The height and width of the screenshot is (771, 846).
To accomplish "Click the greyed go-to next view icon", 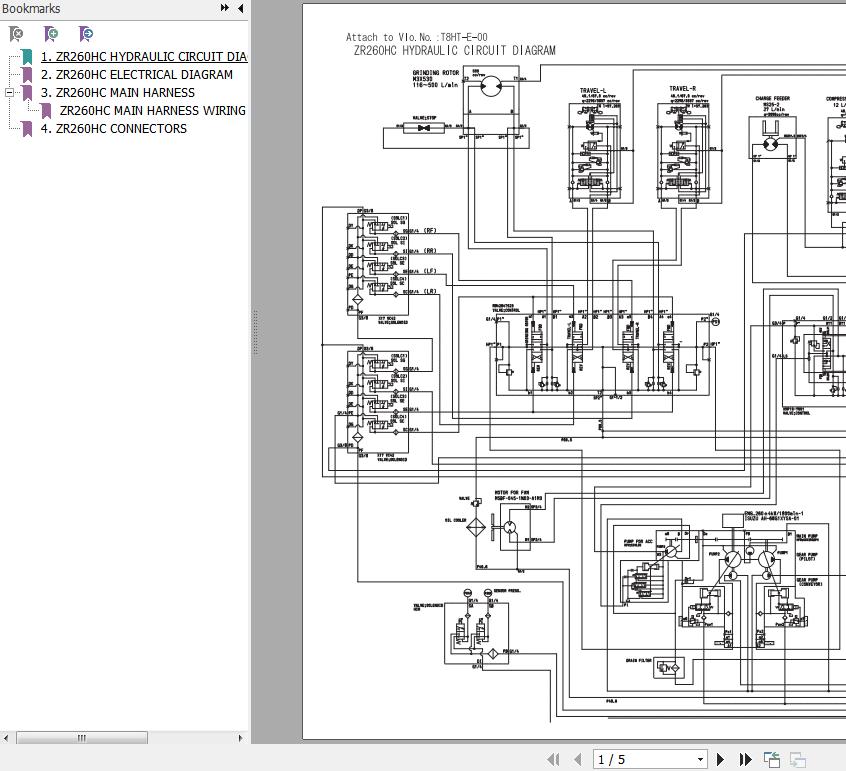I will [x=797, y=760].
